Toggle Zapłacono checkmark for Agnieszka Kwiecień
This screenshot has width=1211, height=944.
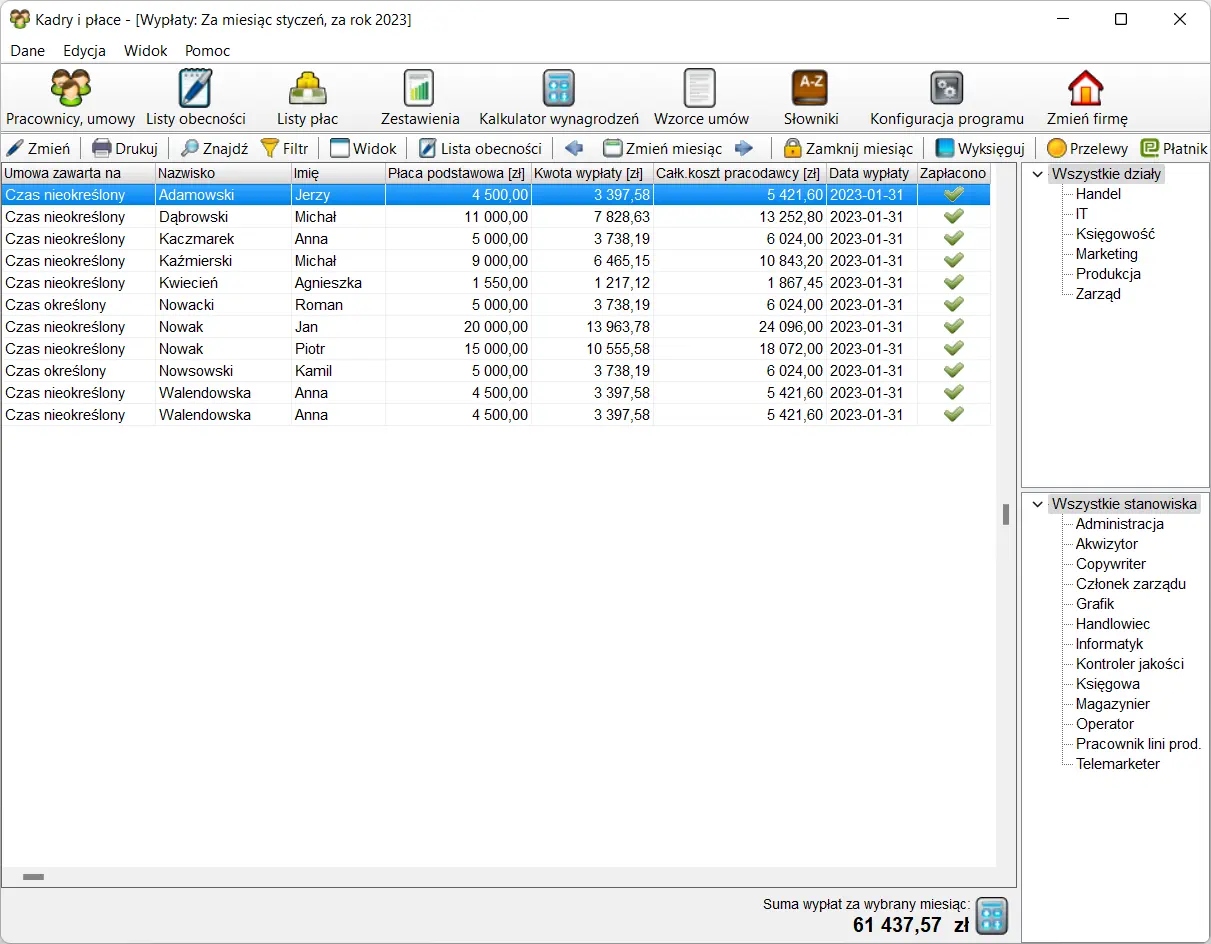click(953, 283)
